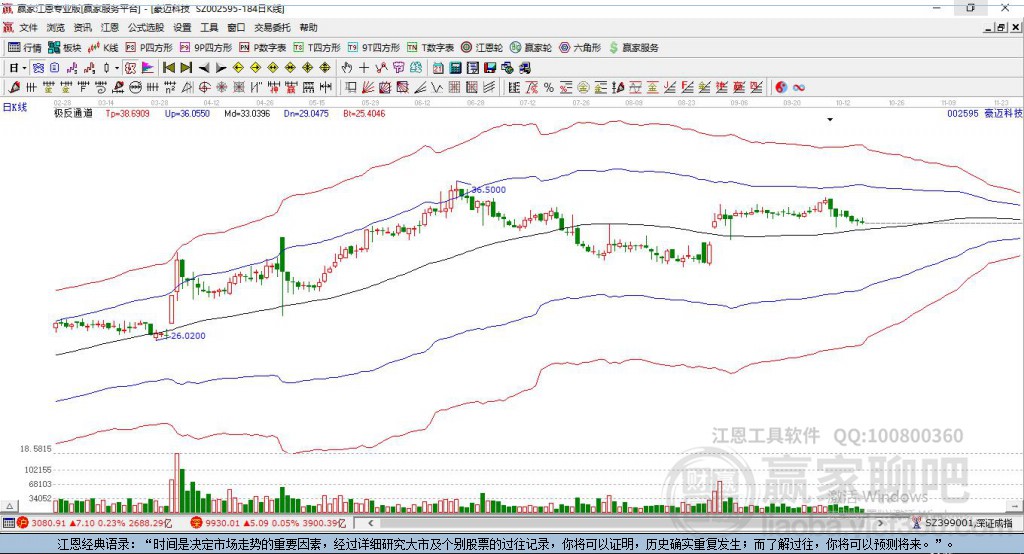Open 赢家服务 with dollar icon
Image resolution: width=1024 pixels, height=554 pixels.
click(x=633, y=48)
